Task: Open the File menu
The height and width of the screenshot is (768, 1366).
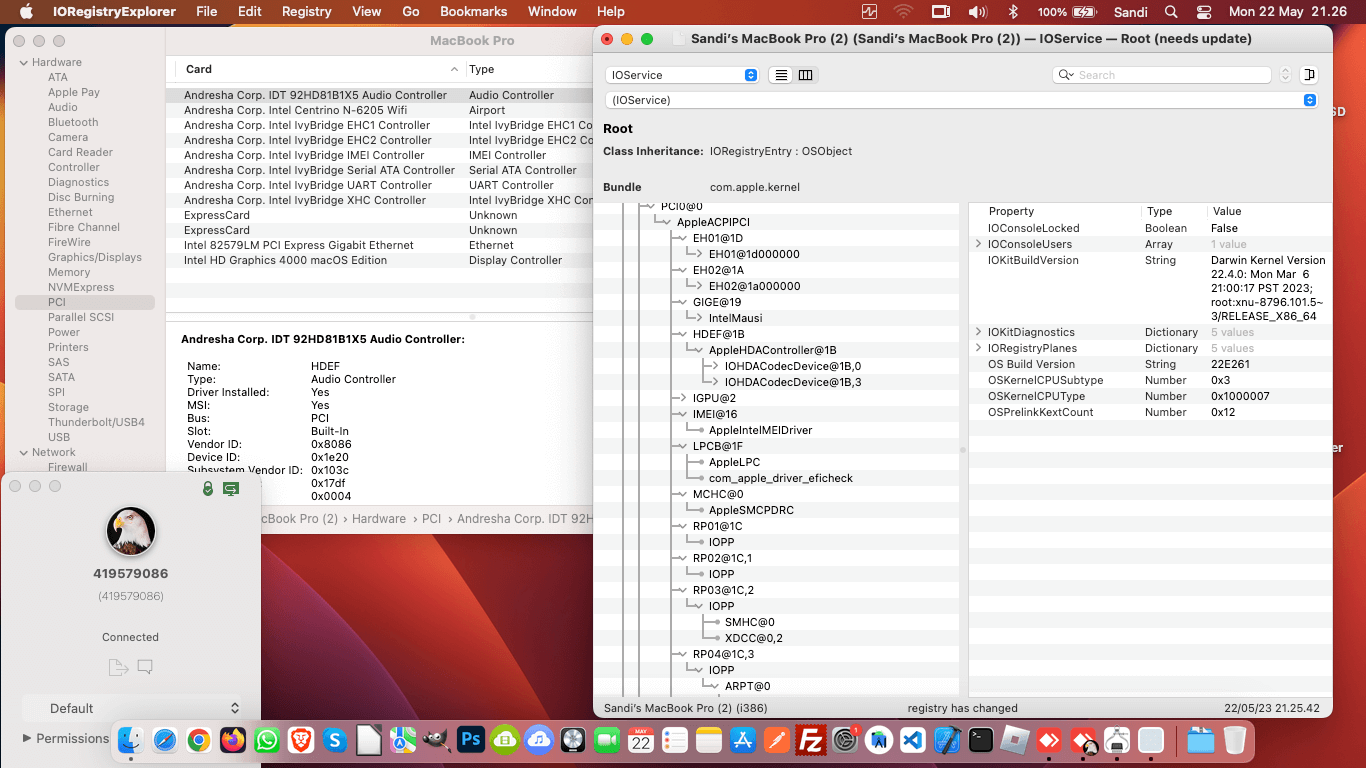Action: click(x=207, y=12)
